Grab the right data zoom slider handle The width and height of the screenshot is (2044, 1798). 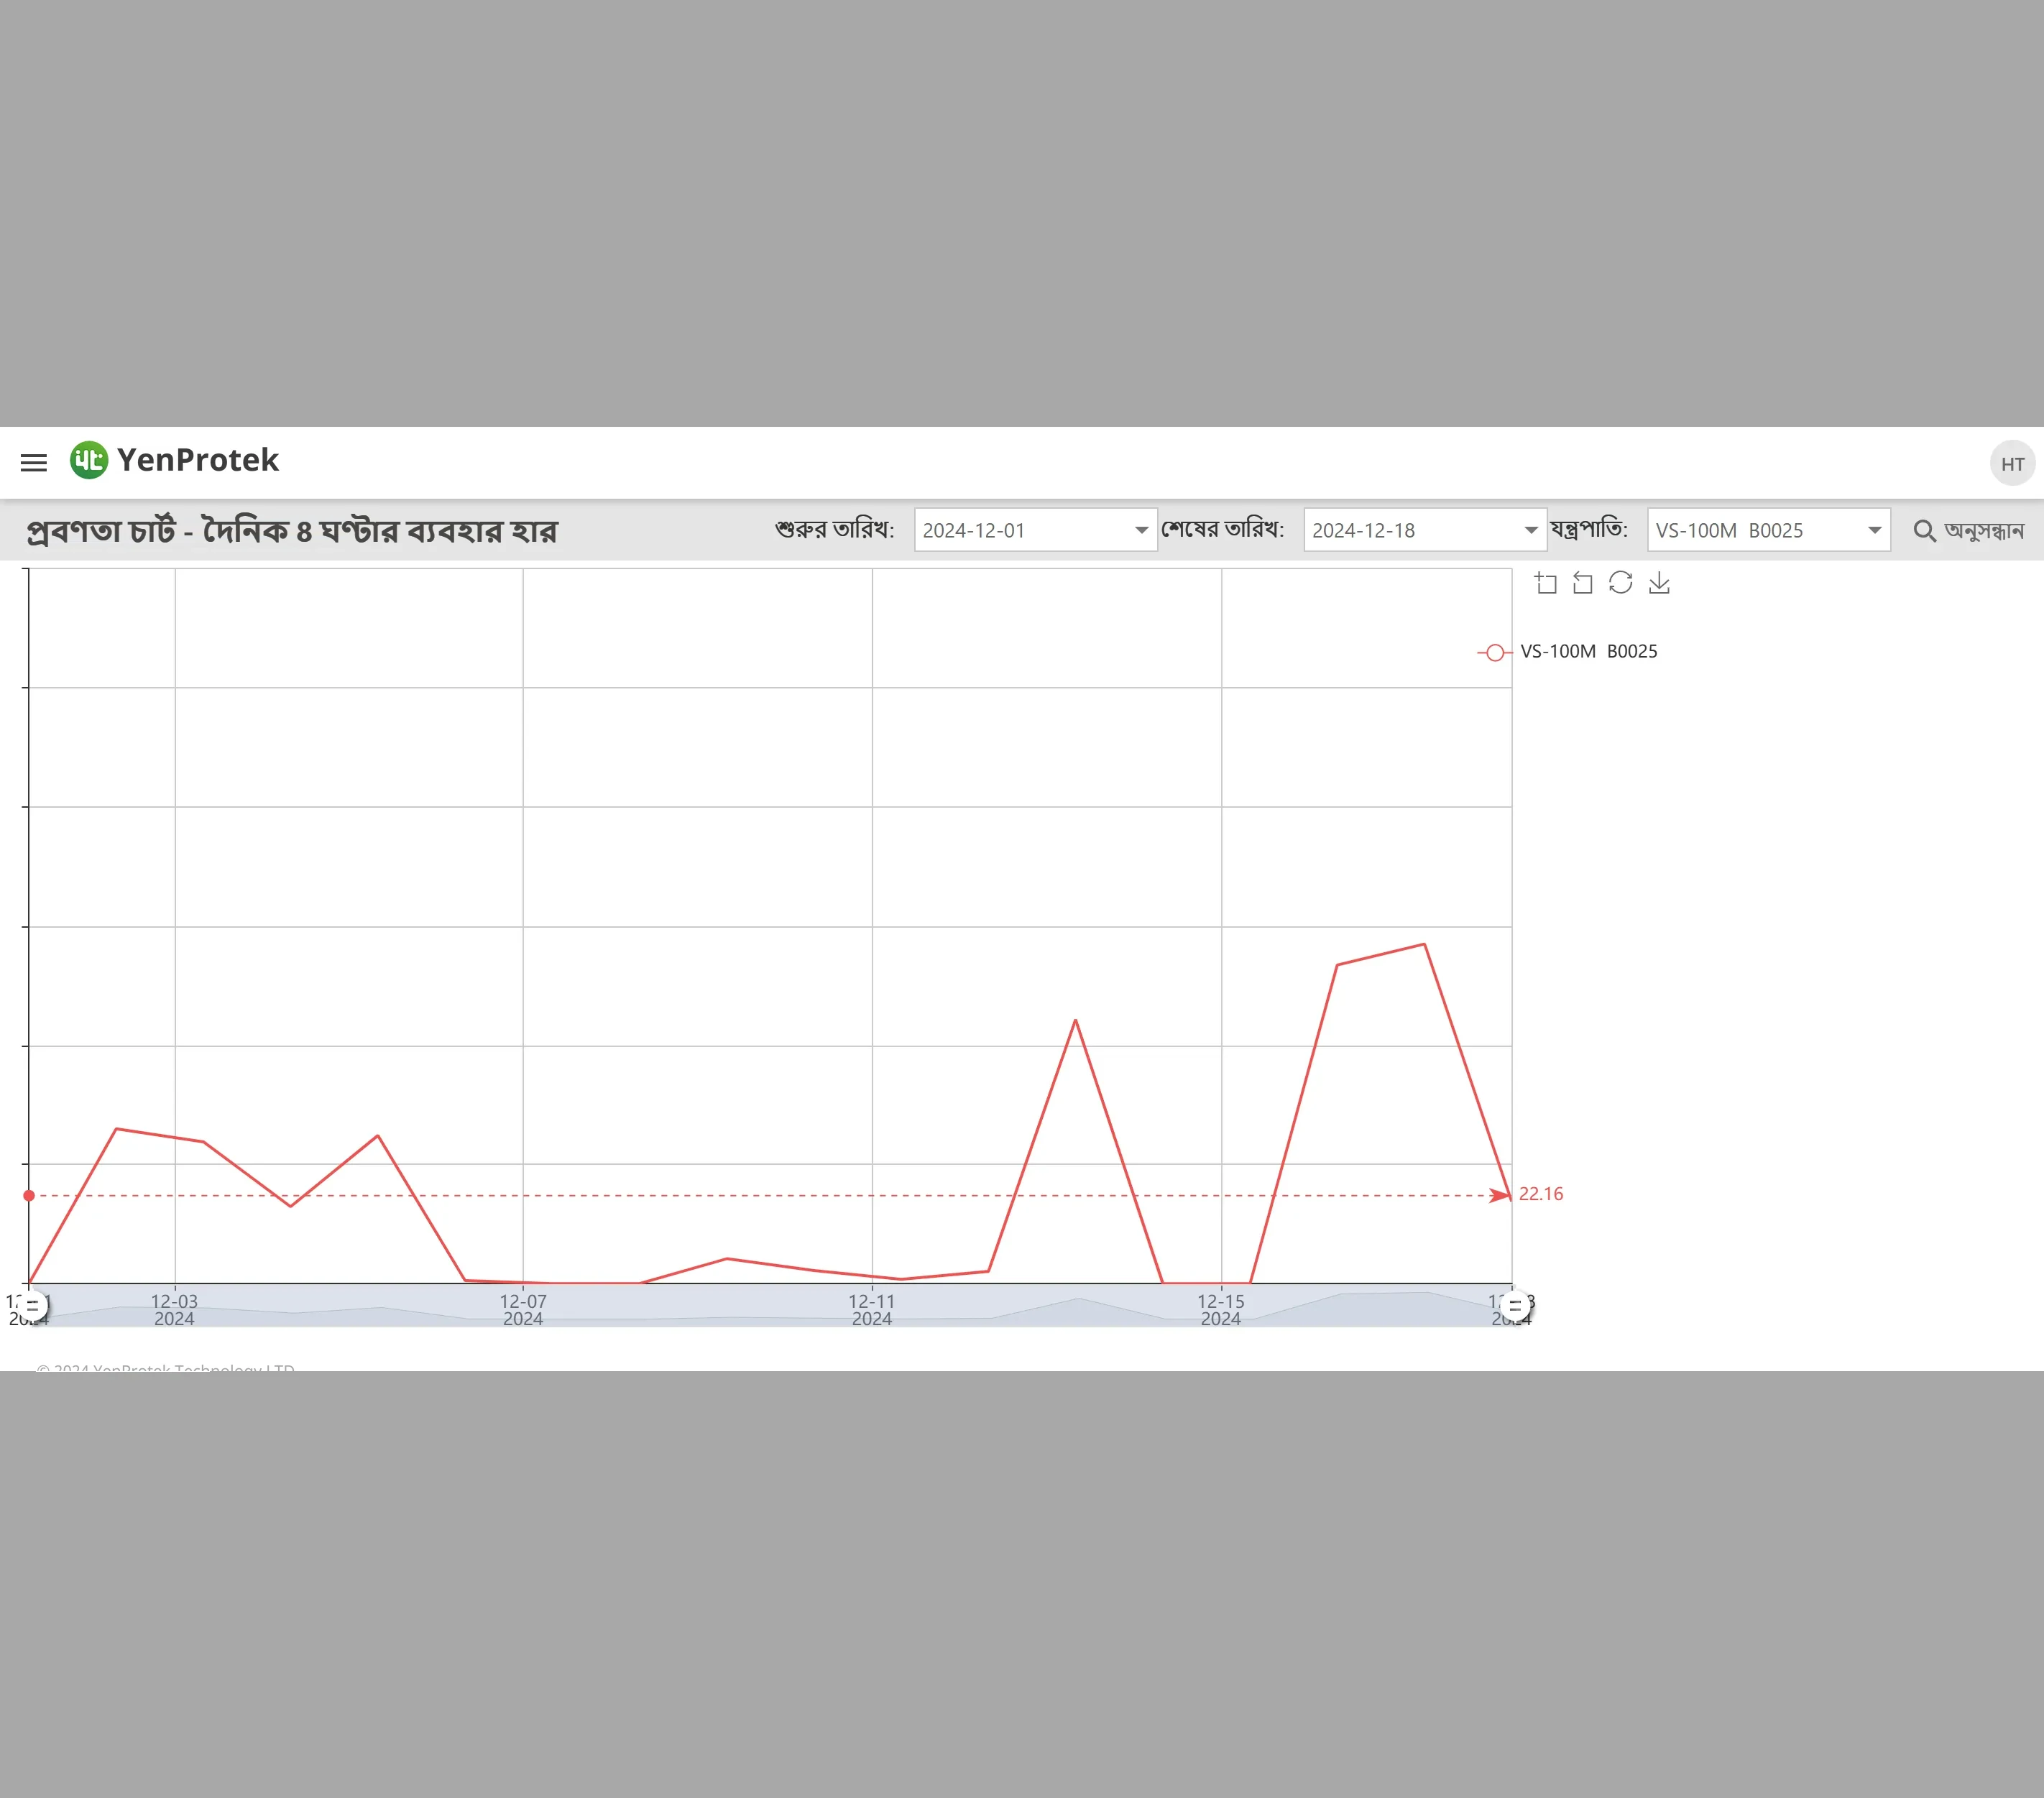coord(1515,1306)
